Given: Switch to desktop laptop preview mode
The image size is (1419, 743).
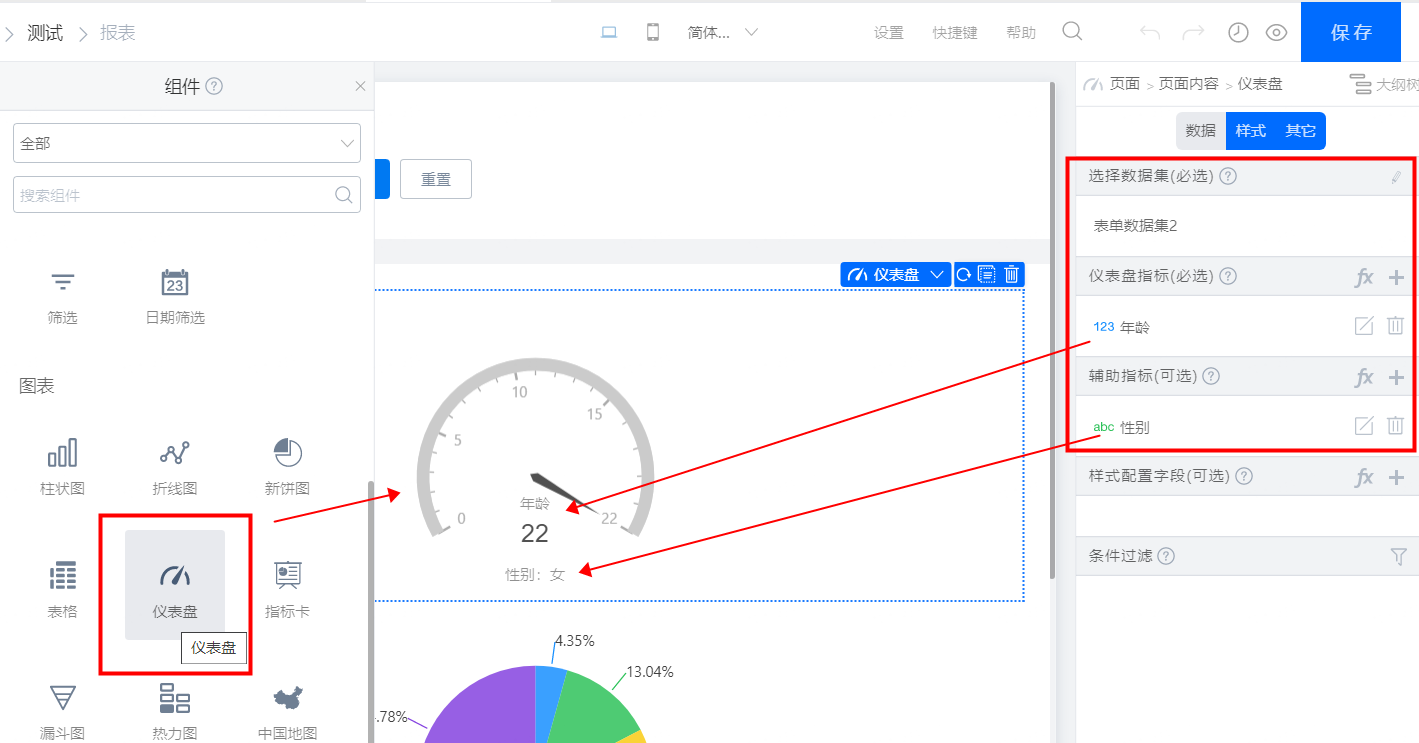Looking at the screenshot, I should click(x=609, y=32).
